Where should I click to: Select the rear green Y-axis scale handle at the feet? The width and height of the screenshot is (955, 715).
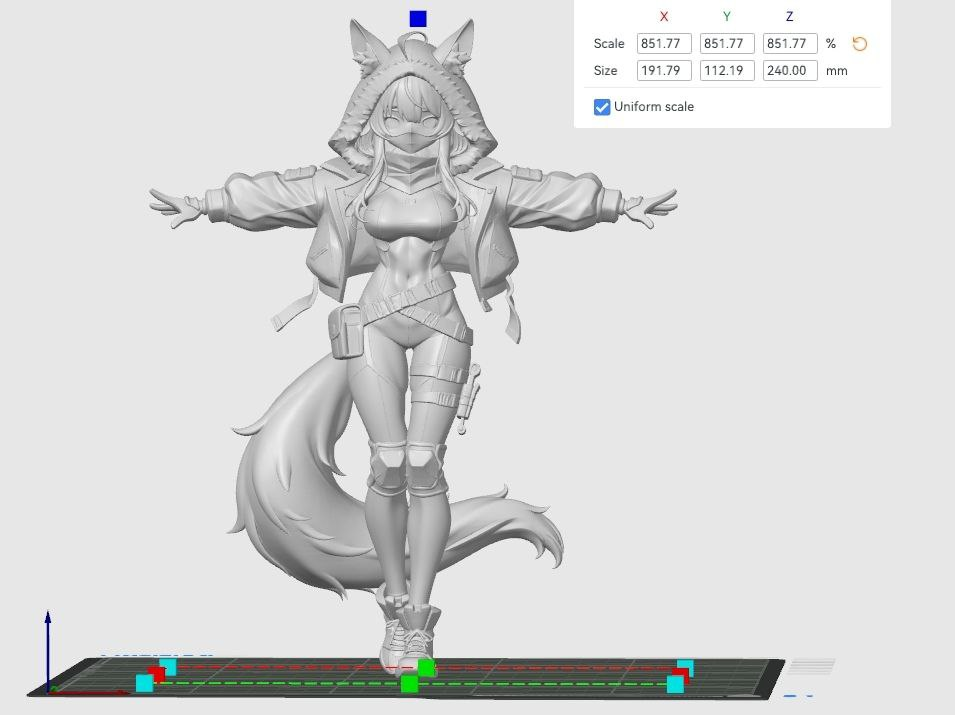pos(426,668)
